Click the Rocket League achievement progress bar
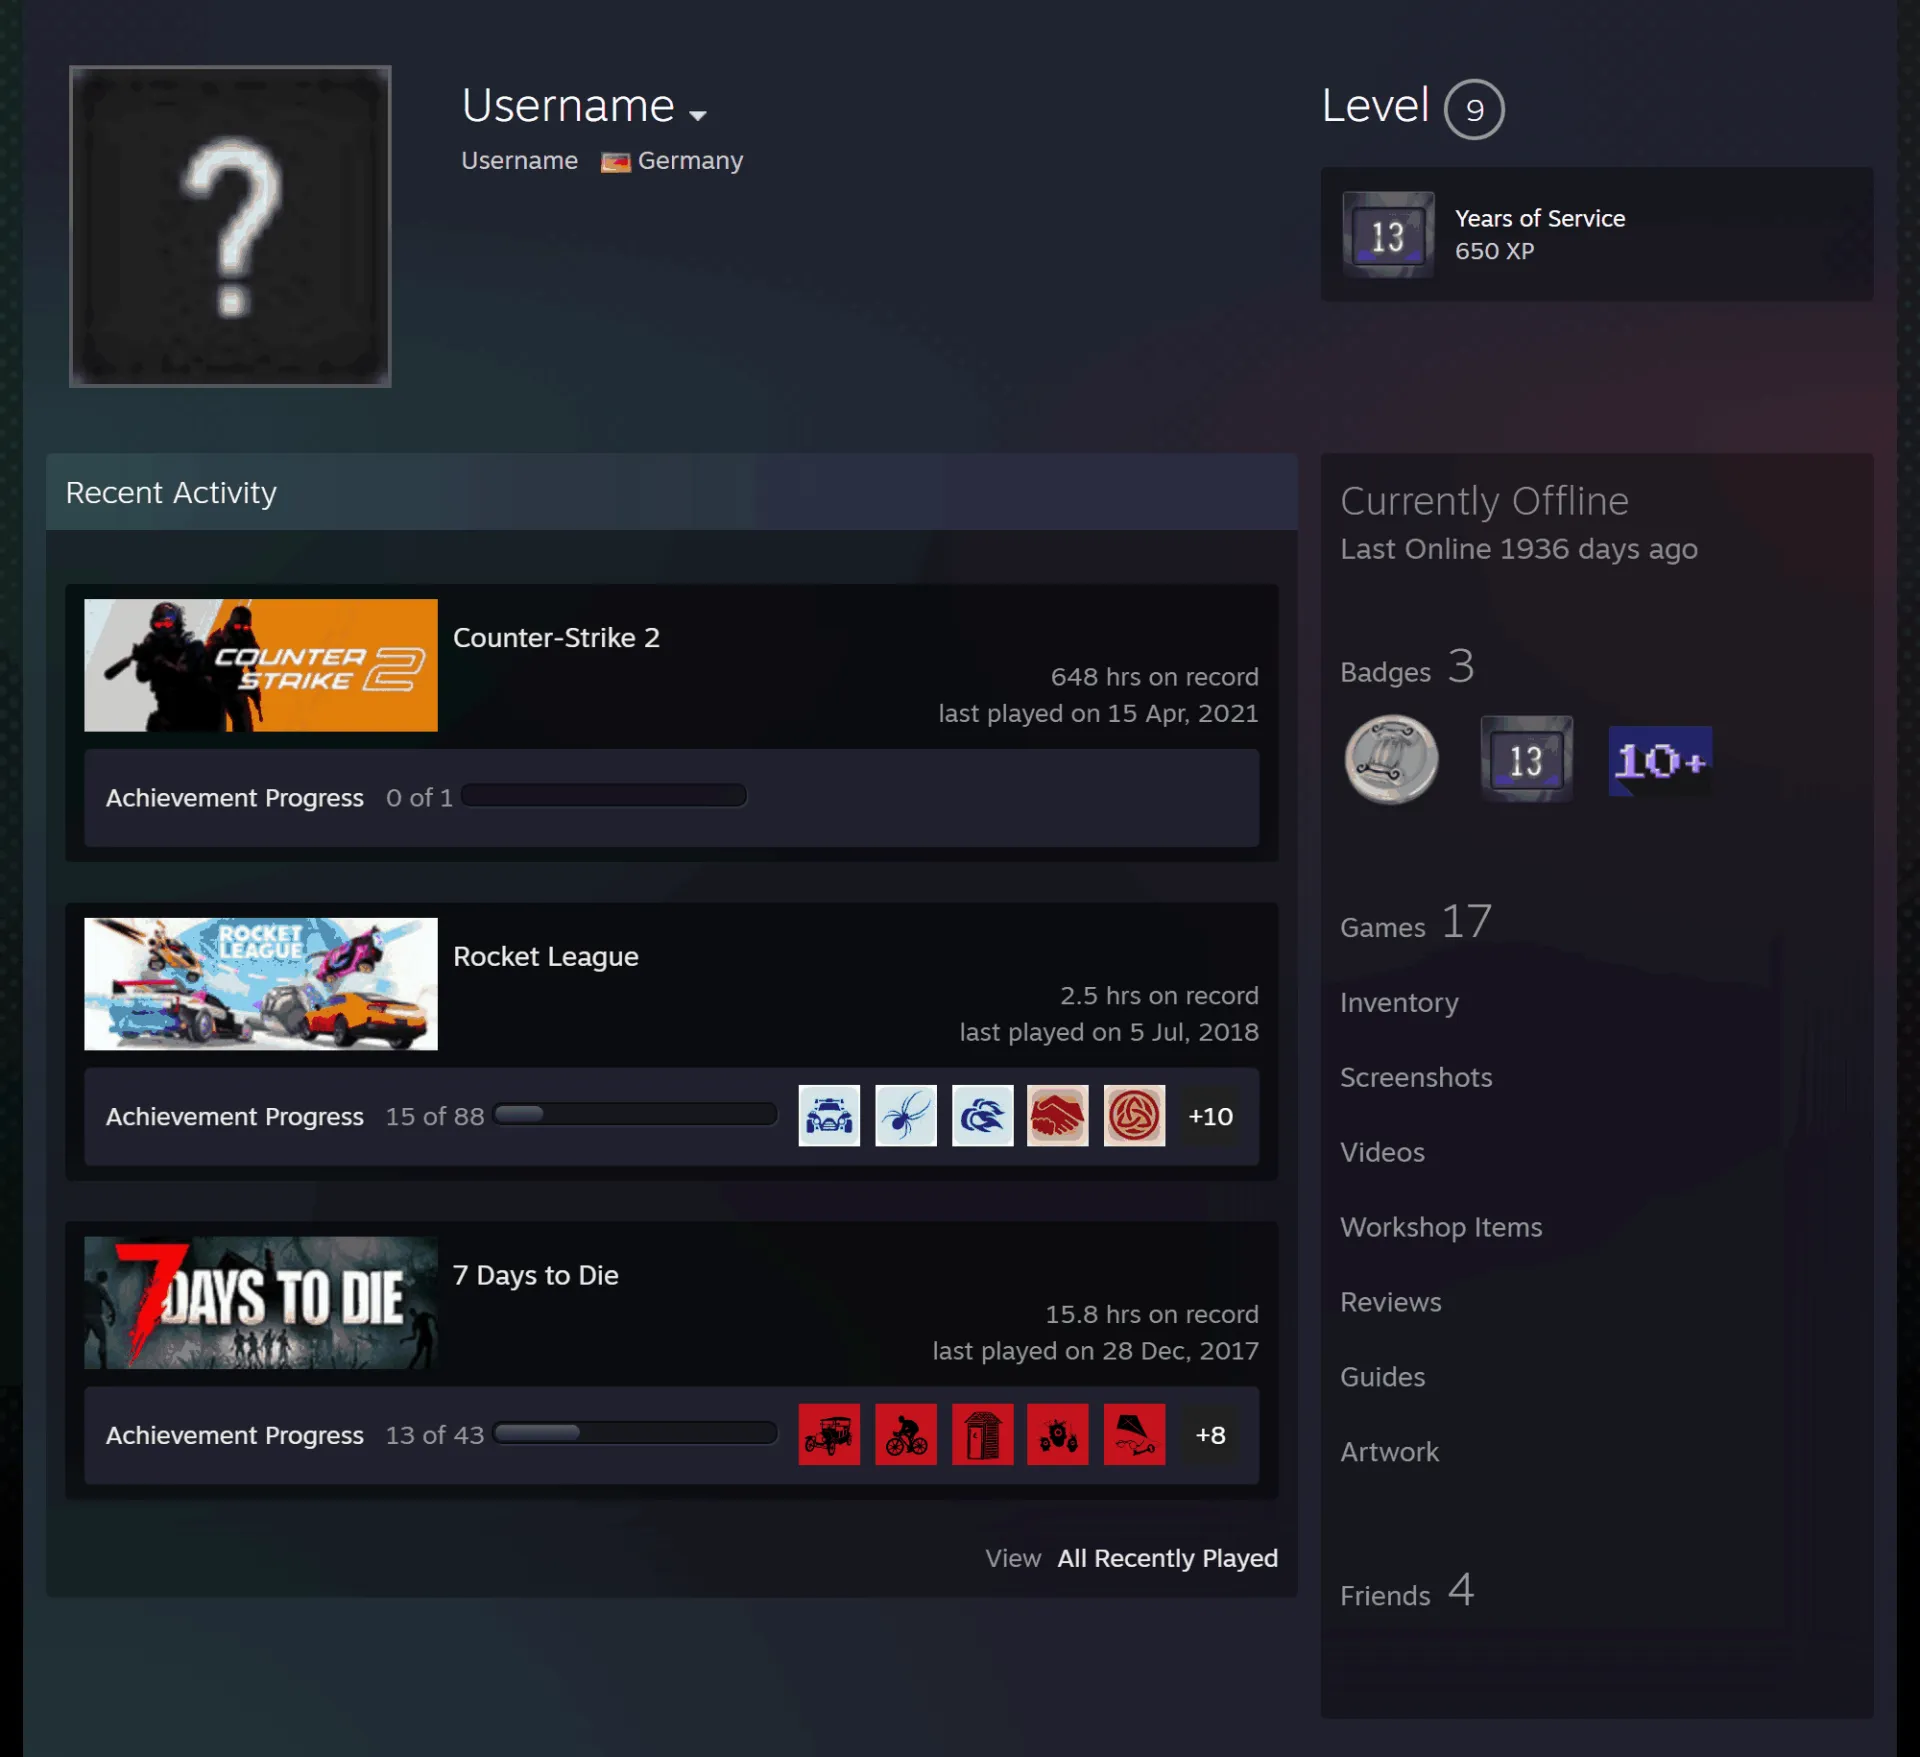Screen dimensions: 1920x1757 [x=635, y=1115]
